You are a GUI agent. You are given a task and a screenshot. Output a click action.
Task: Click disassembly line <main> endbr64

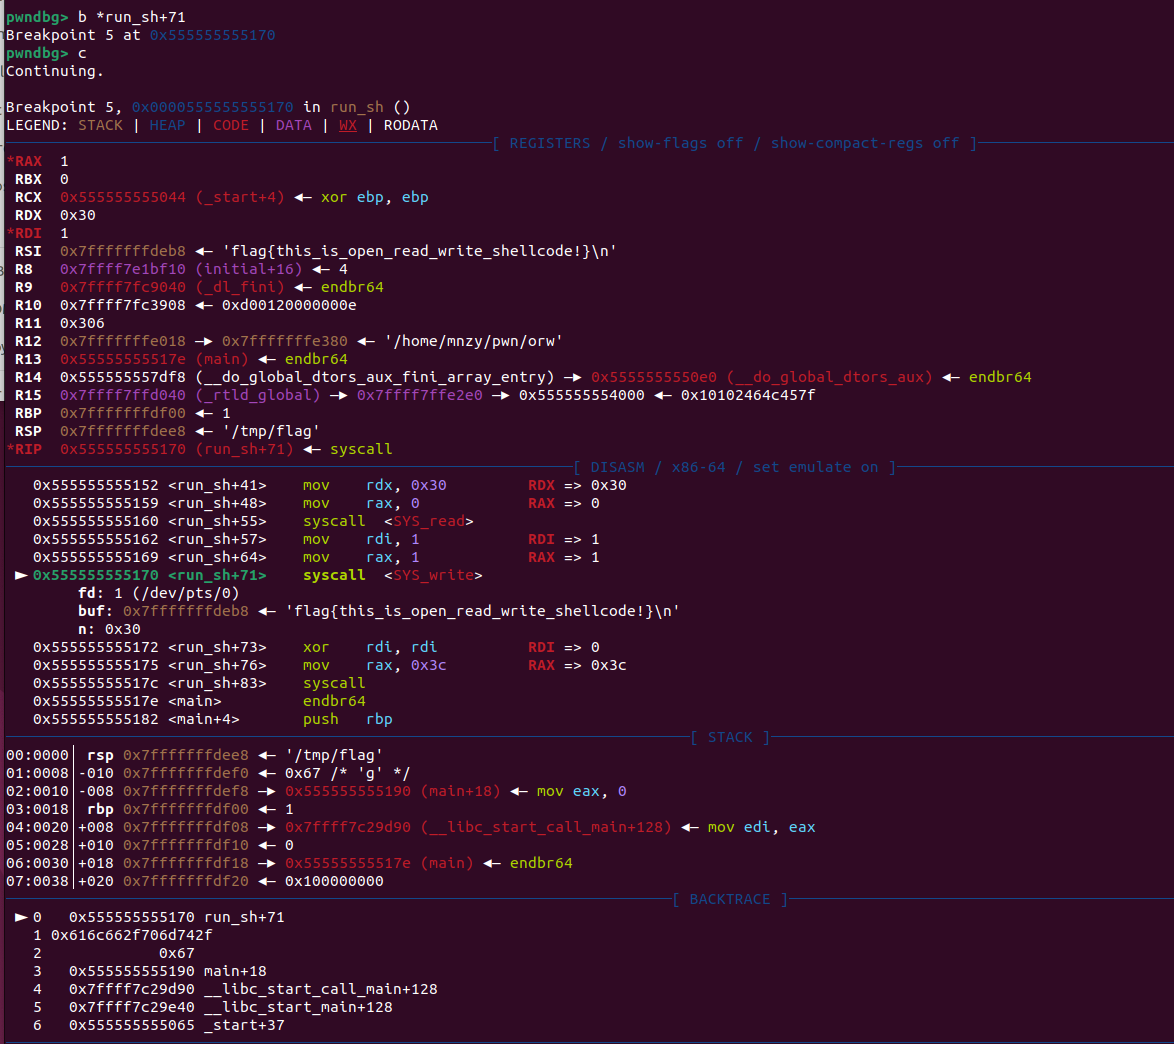[x=199, y=700]
